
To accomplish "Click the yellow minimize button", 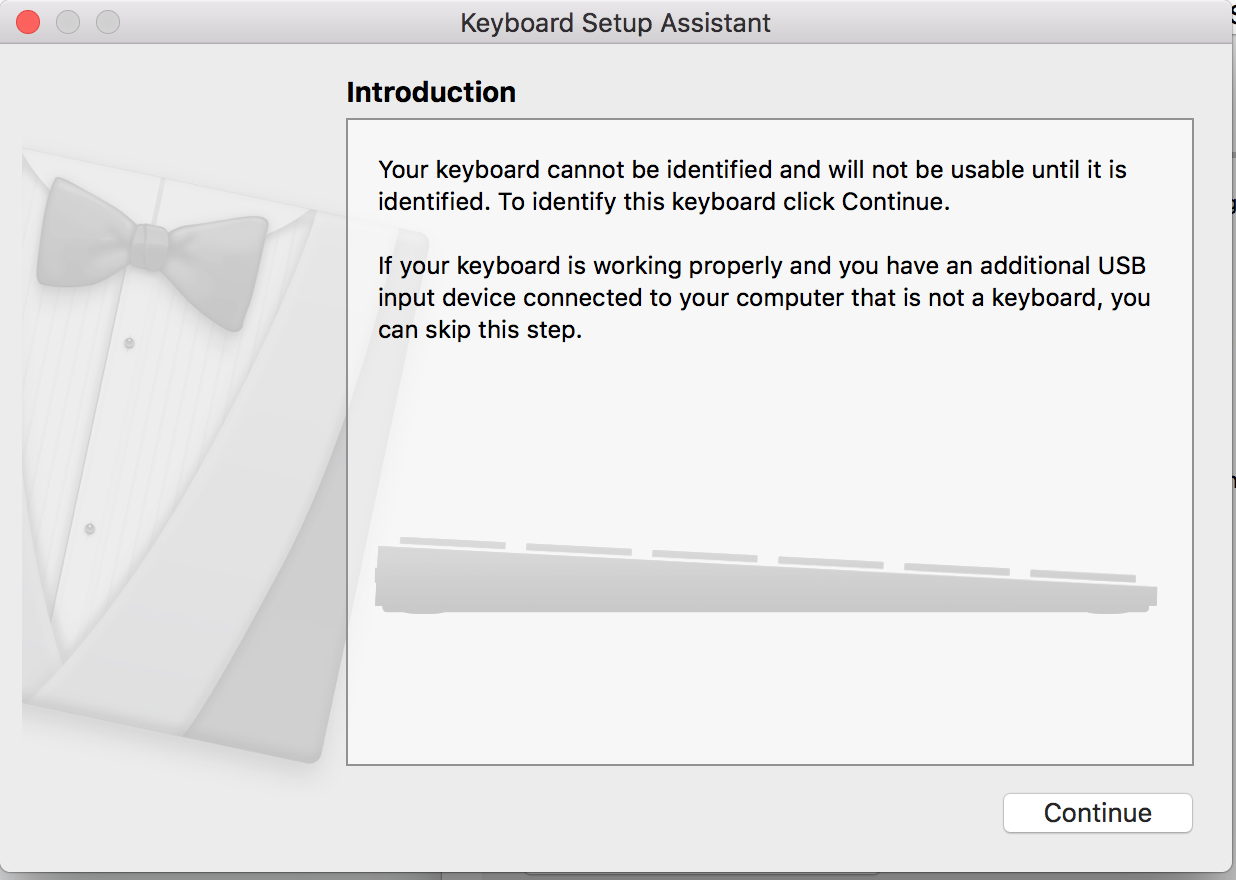I will 67,21.
